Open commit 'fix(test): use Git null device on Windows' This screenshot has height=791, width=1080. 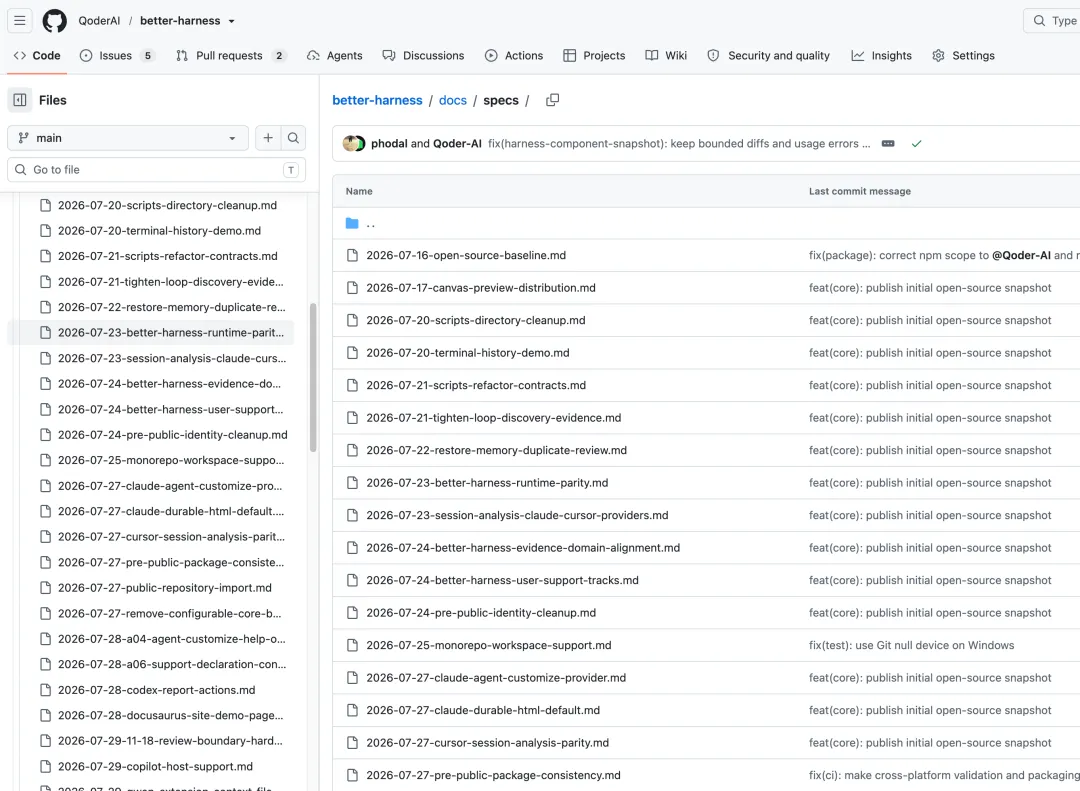pos(911,645)
